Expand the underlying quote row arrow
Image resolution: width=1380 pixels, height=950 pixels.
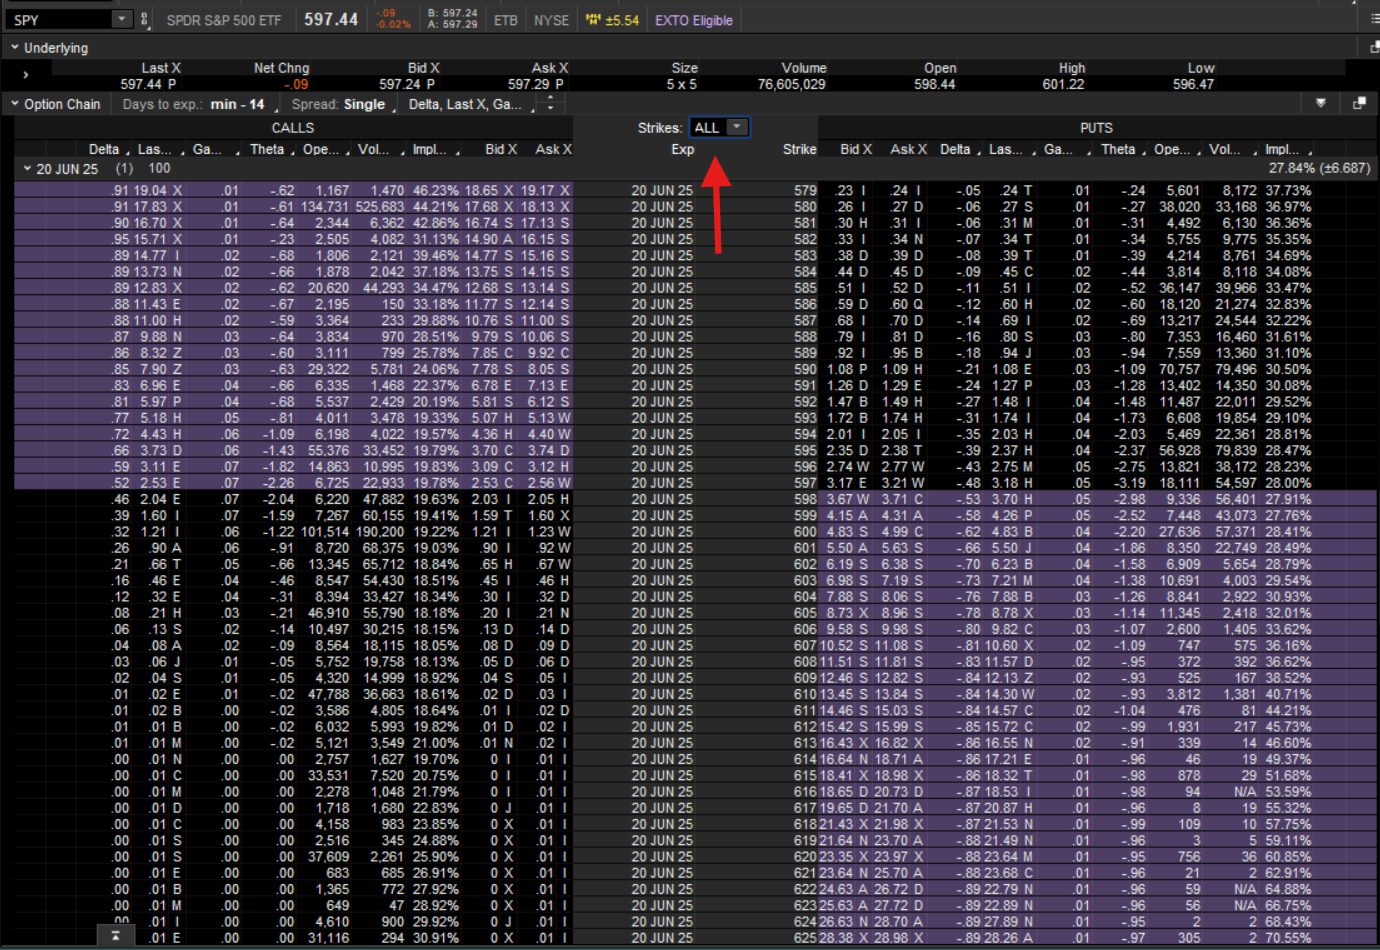click(25, 75)
